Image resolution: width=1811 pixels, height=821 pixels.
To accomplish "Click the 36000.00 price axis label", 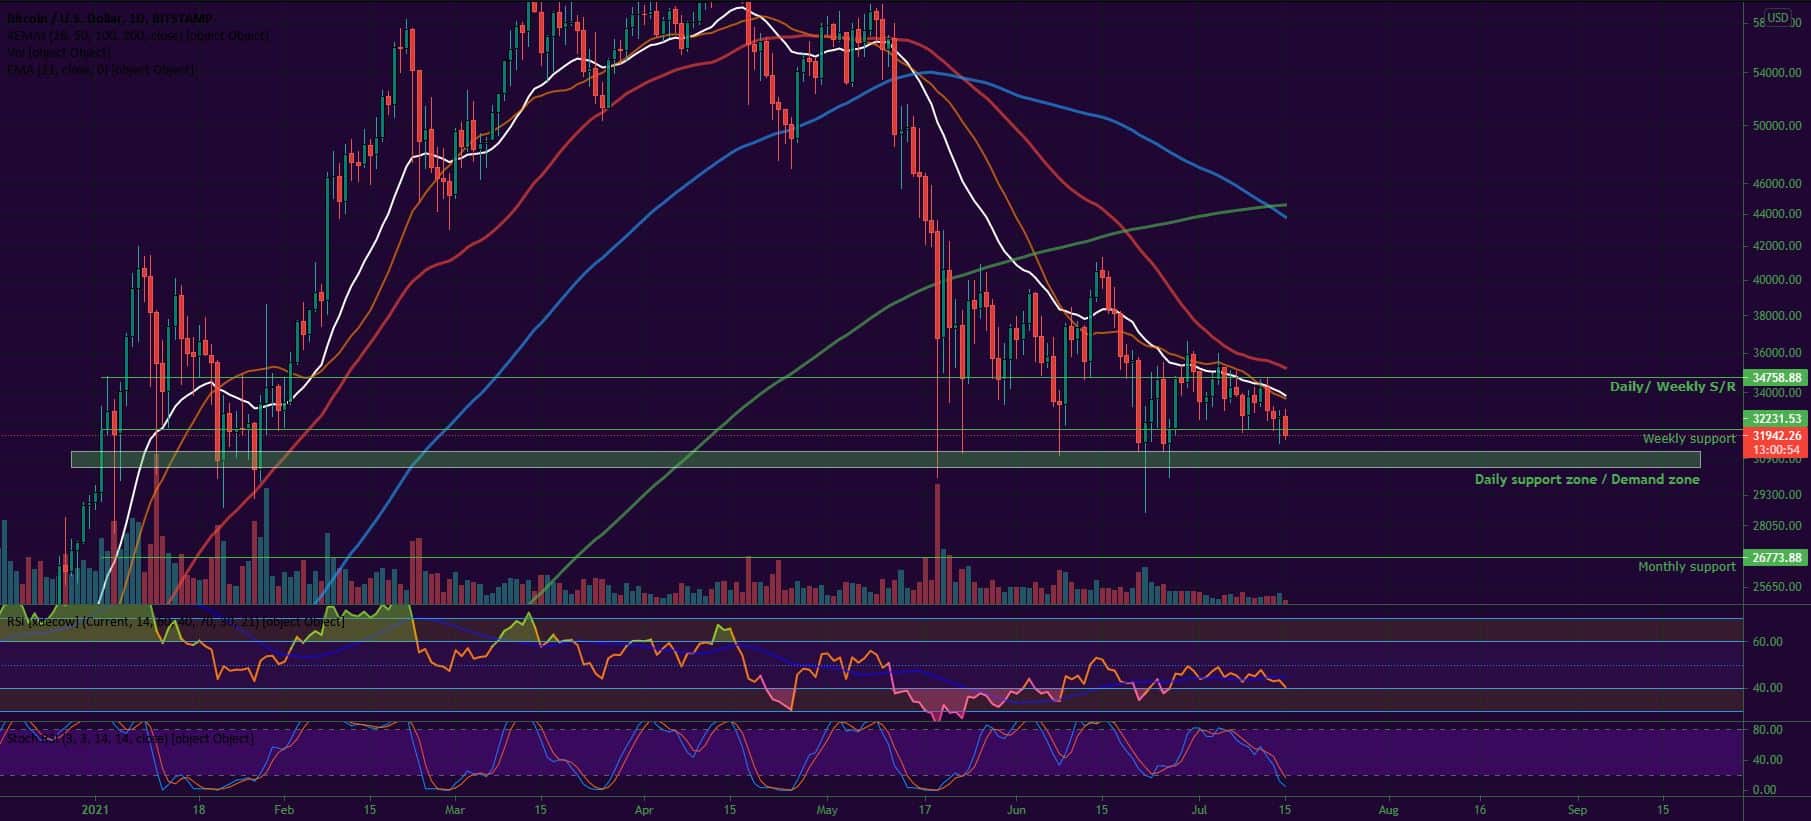I will tap(1777, 353).
